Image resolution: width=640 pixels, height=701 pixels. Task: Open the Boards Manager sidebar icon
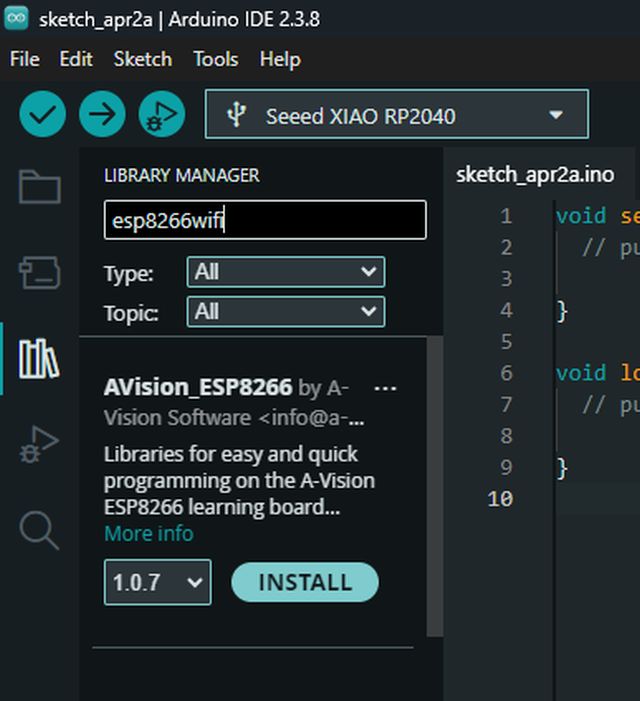click(x=40, y=273)
